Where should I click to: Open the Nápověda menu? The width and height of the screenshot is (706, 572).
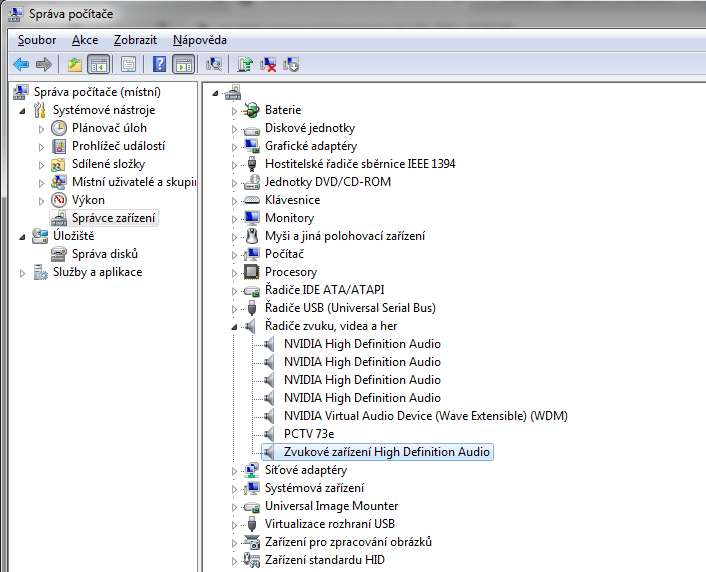[x=199, y=40]
